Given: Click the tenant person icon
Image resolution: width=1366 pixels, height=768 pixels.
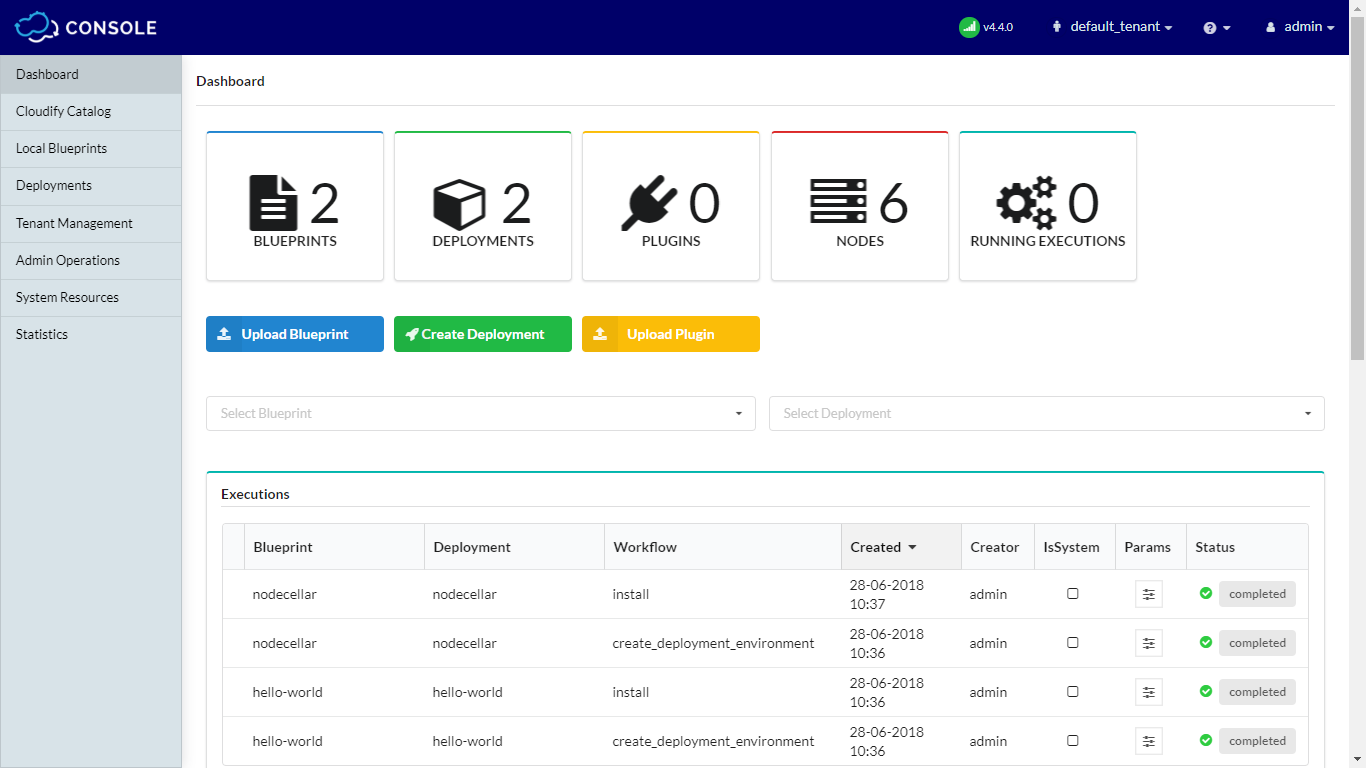Looking at the screenshot, I should click(1057, 27).
